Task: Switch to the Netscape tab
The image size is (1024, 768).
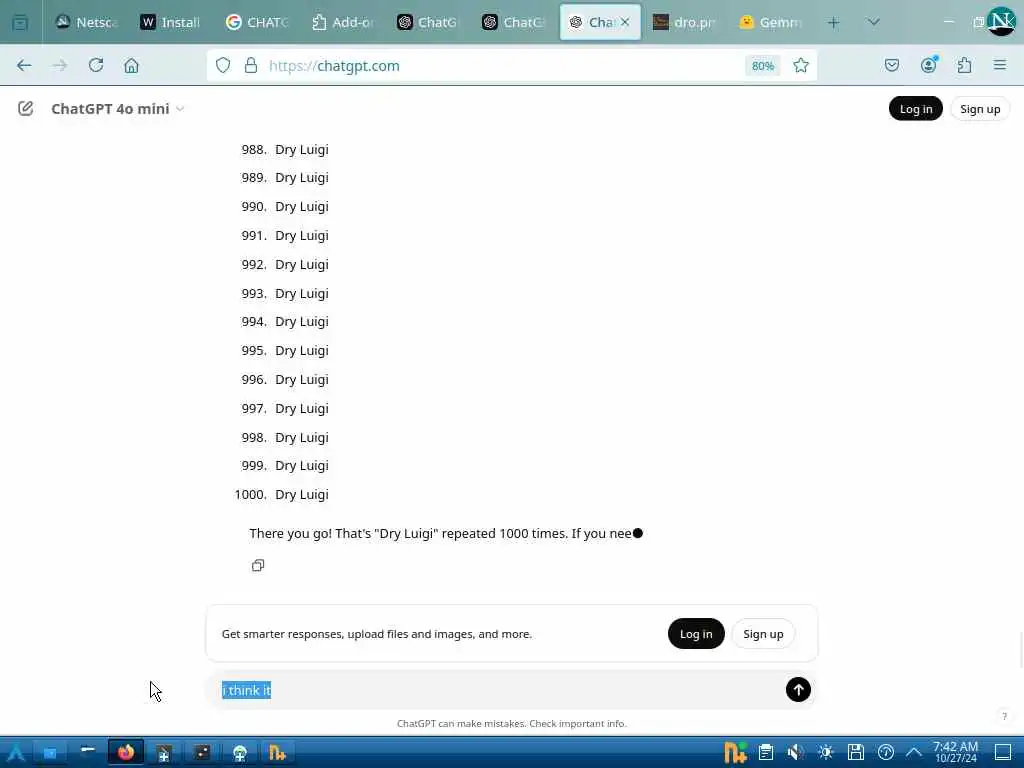Action: tap(87, 22)
